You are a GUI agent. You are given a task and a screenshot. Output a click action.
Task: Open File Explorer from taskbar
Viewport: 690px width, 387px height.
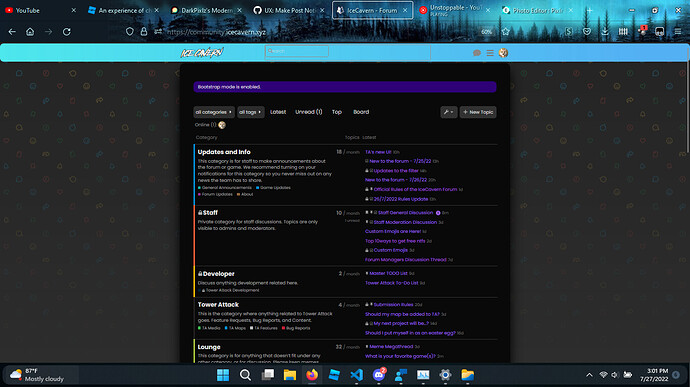[x=290, y=375]
